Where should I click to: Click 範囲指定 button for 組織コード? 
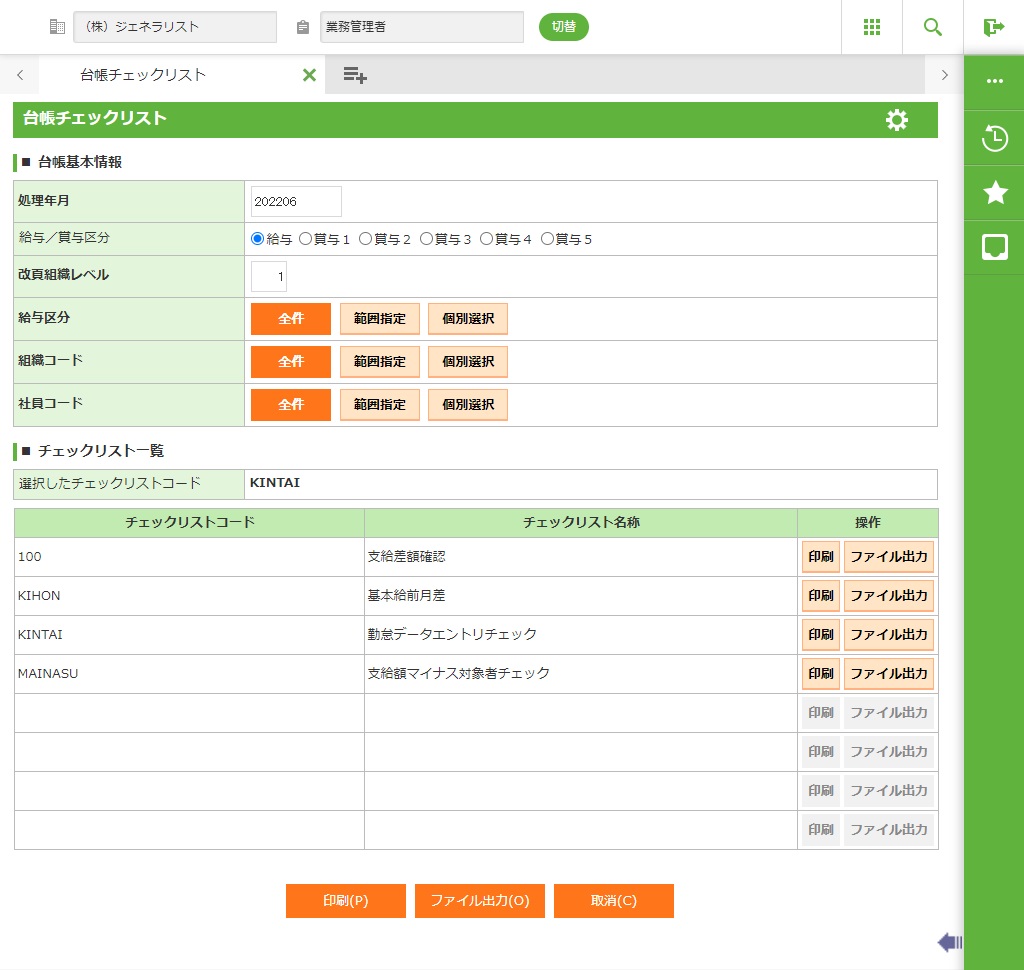[x=379, y=362]
